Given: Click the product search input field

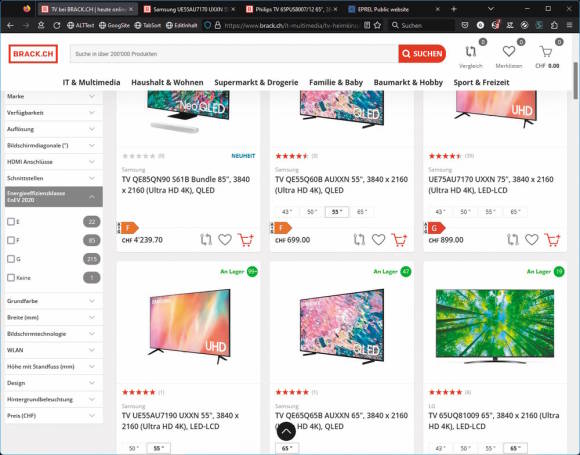Looking at the screenshot, I should 234,54.
